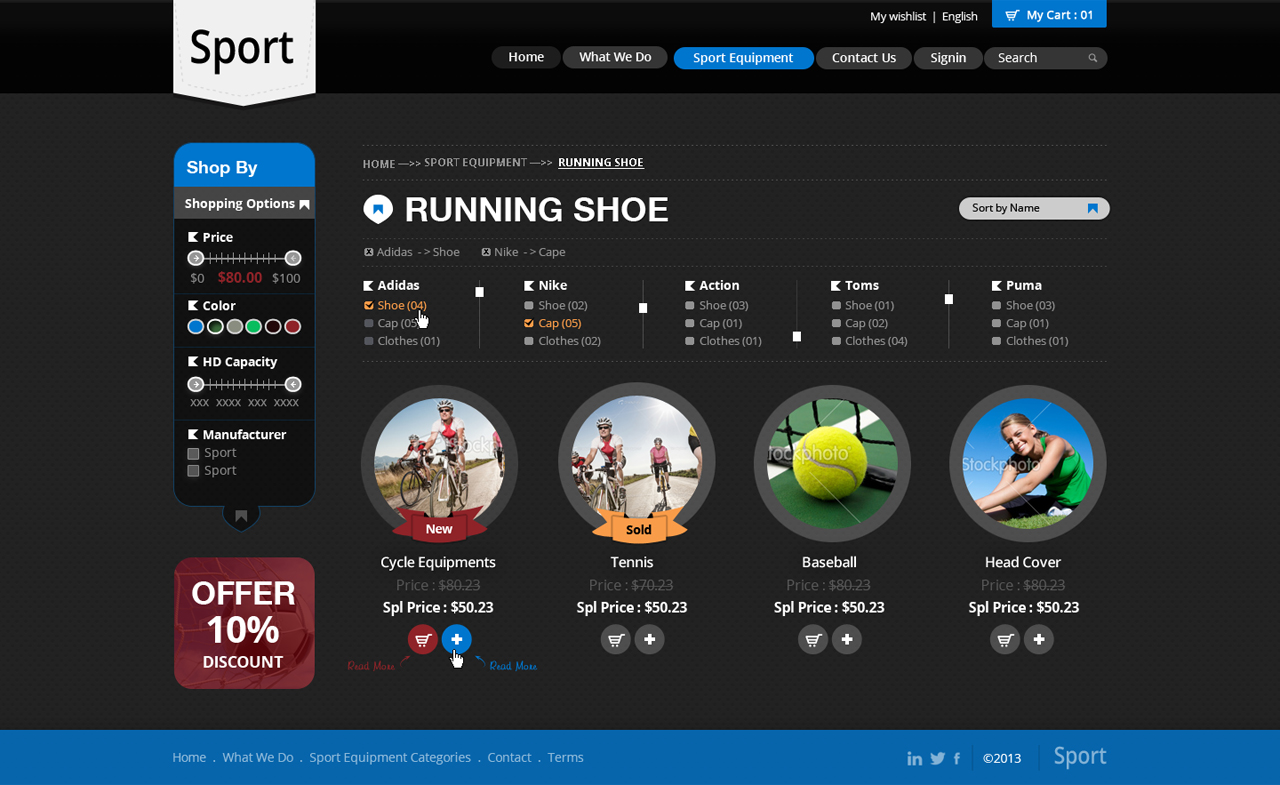Viewport: 1280px width, 785px height.
Task: Open the Sport Equipment navigation tab
Action: (743, 58)
